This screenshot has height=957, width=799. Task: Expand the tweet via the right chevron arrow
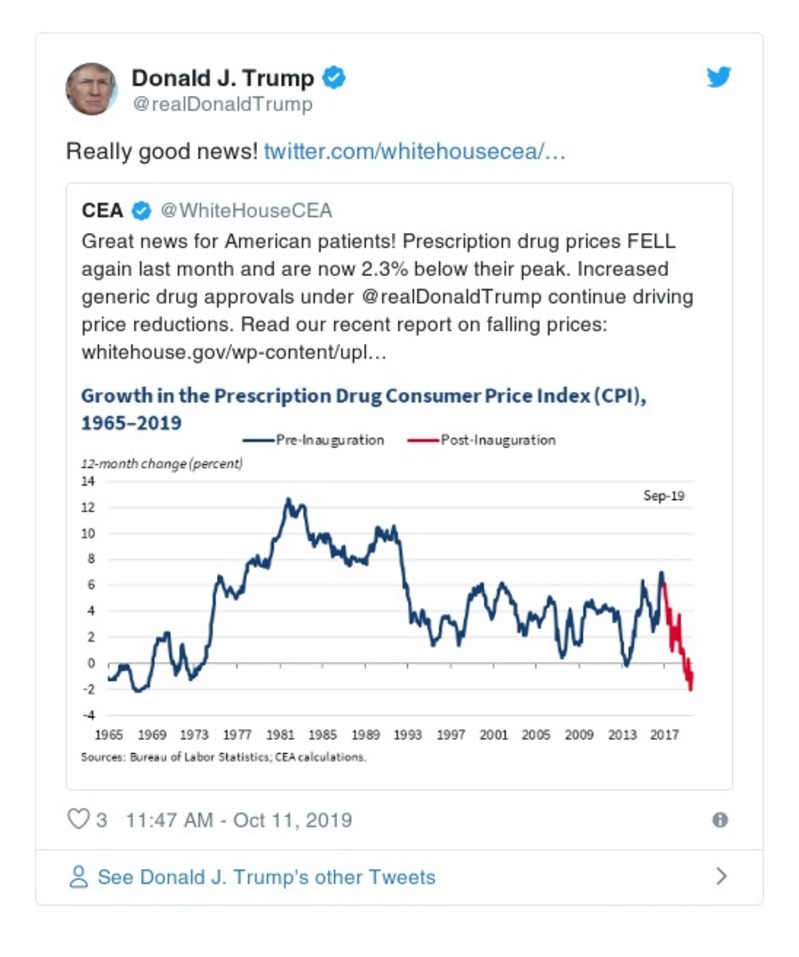[722, 876]
